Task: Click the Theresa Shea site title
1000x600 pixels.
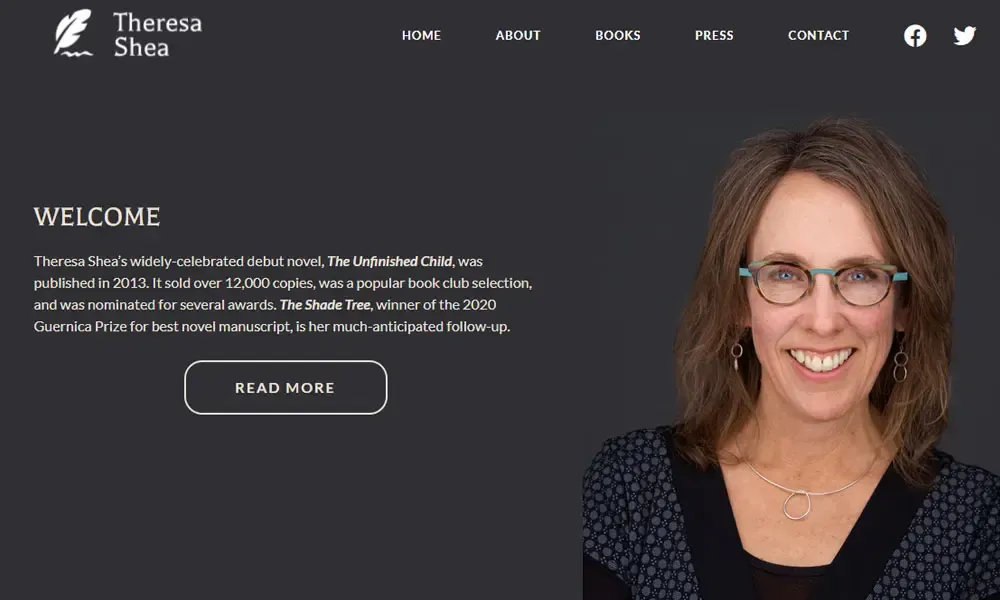Action: [x=158, y=34]
